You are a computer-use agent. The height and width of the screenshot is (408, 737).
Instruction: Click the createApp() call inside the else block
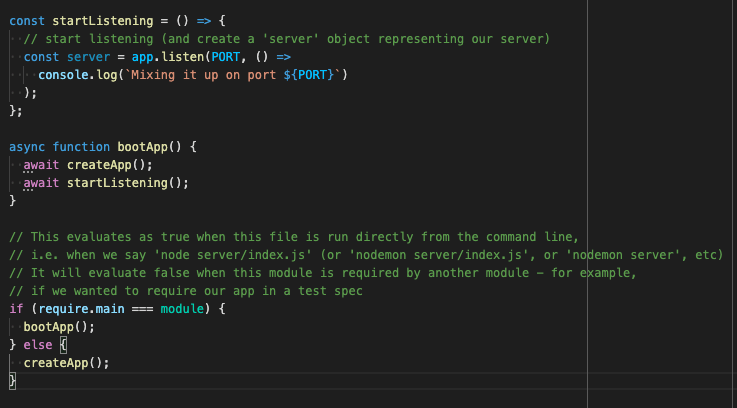[66, 362]
